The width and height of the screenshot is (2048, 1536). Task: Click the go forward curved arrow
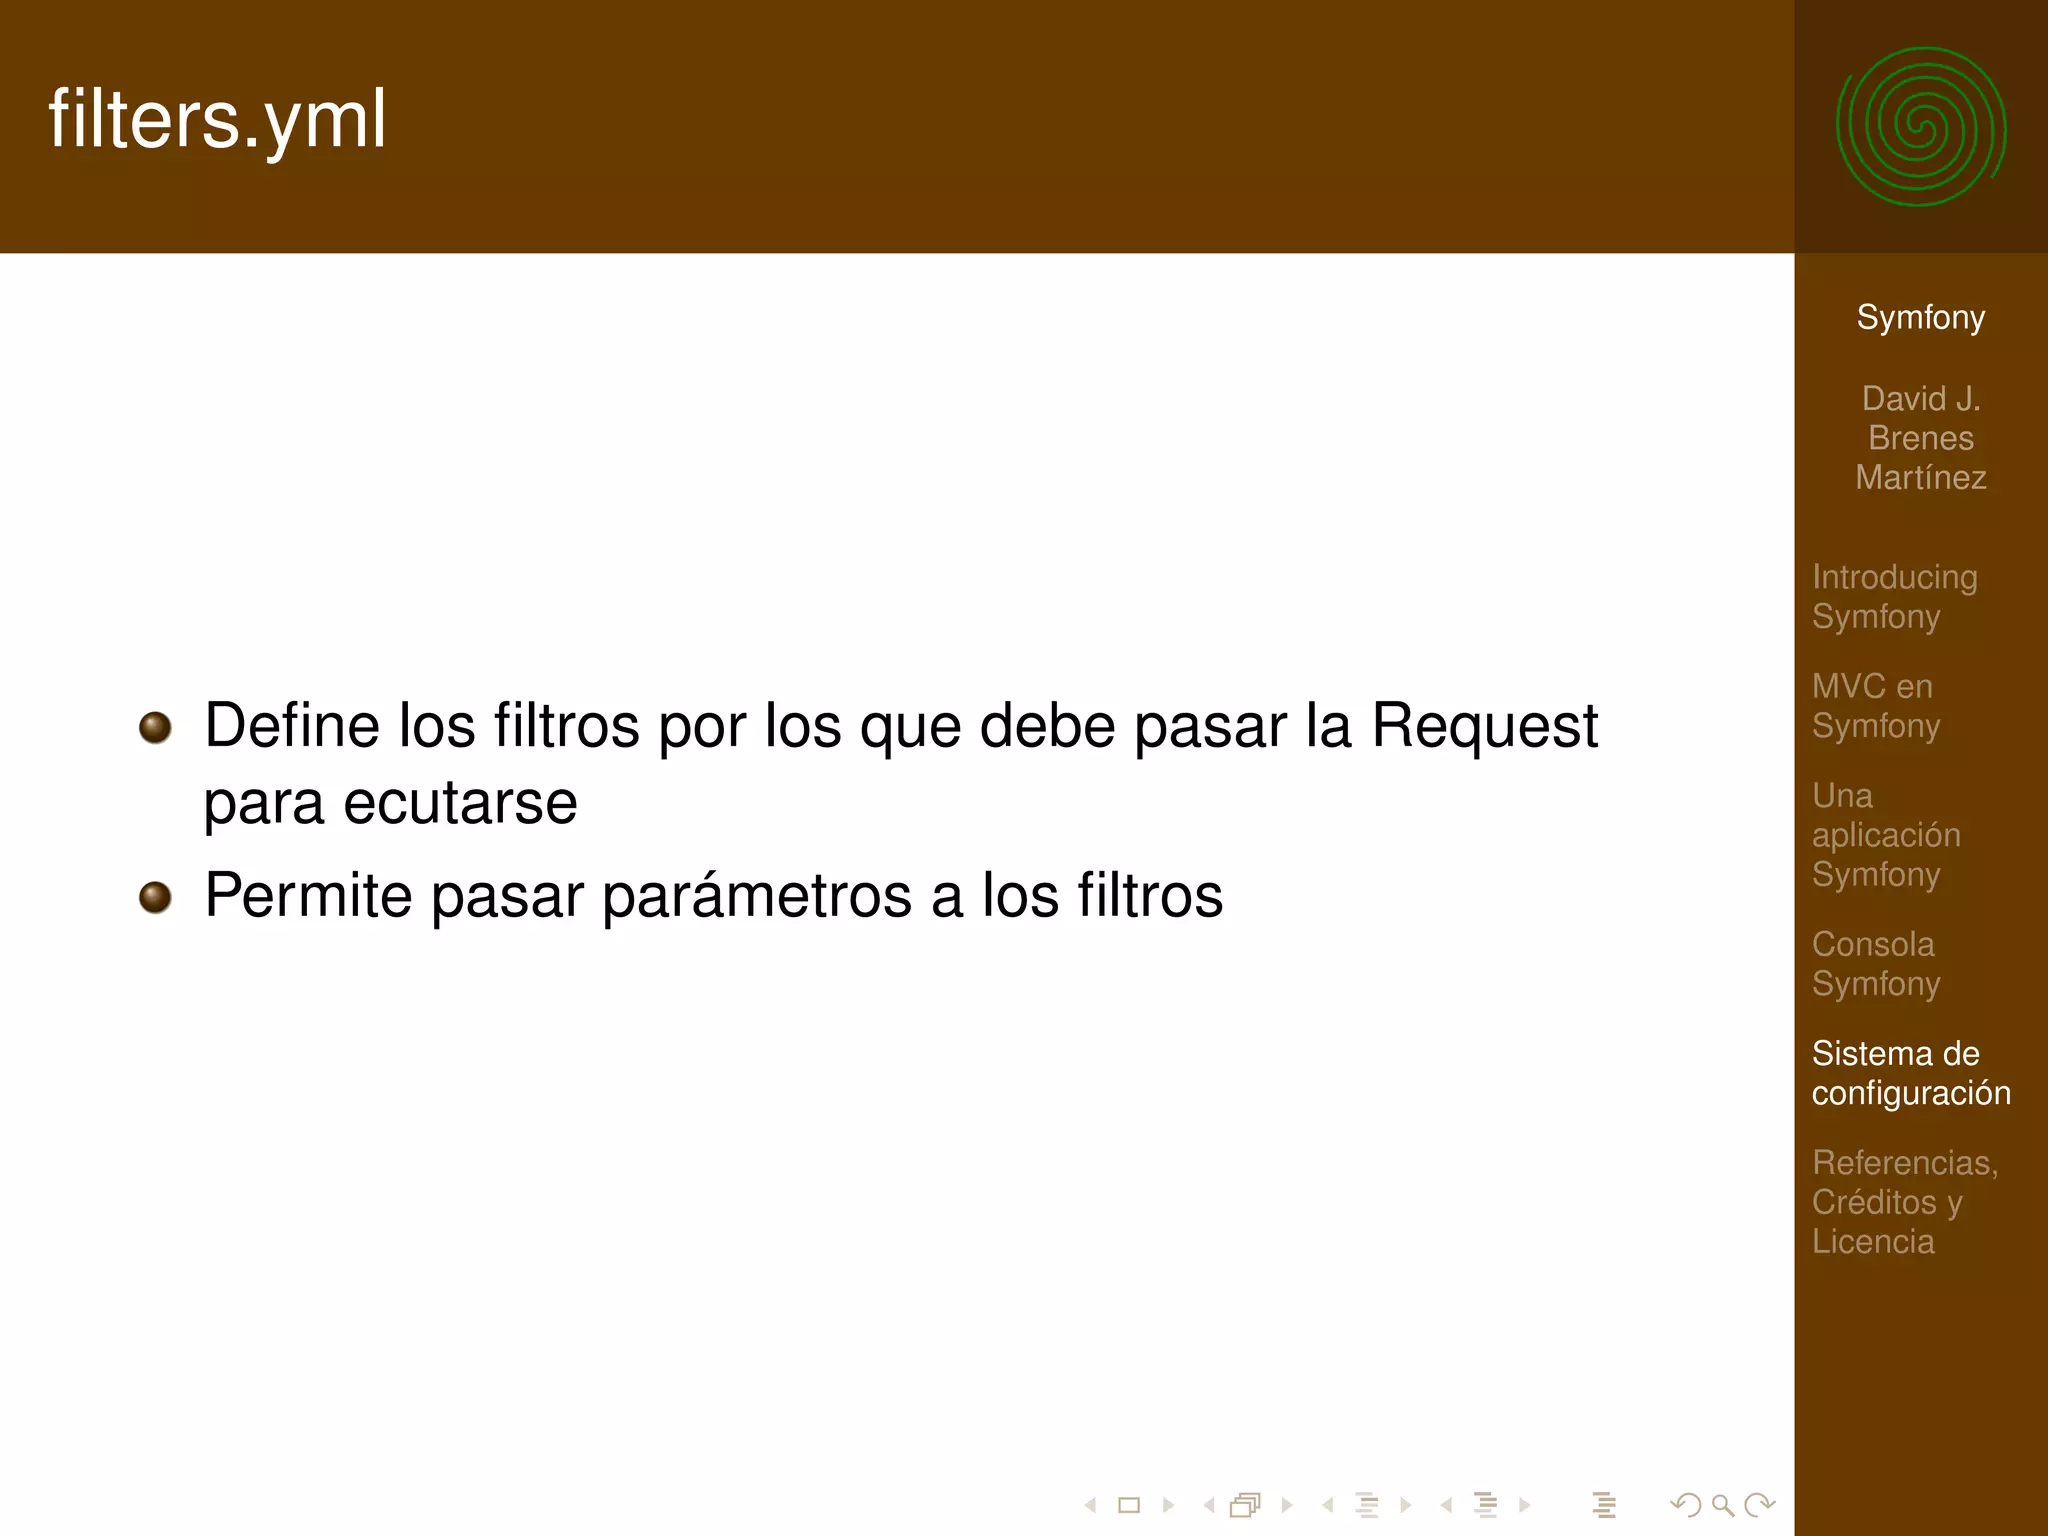pos(1760,1505)
